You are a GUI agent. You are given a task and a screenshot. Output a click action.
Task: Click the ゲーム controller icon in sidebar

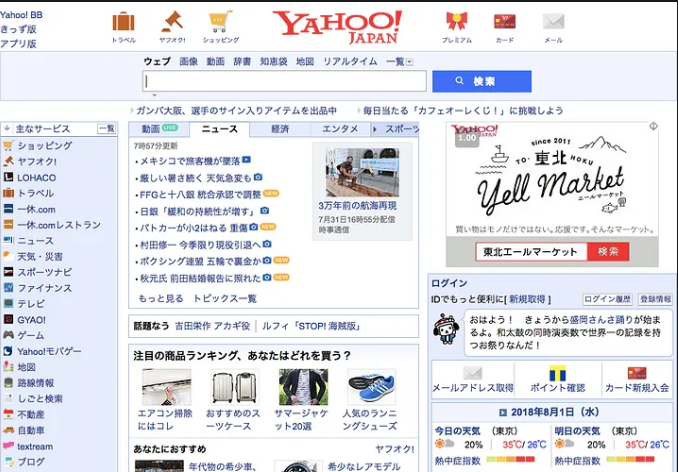(8, 335)
